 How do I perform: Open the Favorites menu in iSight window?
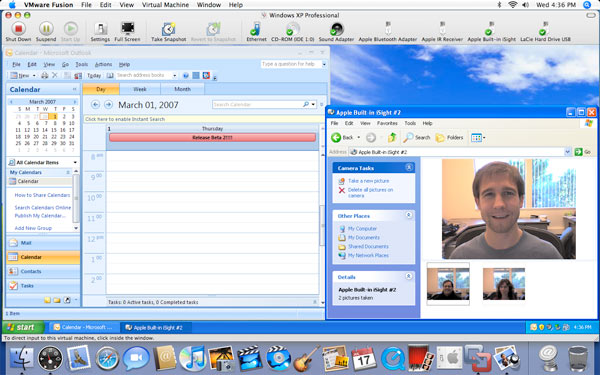coord(387,123)
